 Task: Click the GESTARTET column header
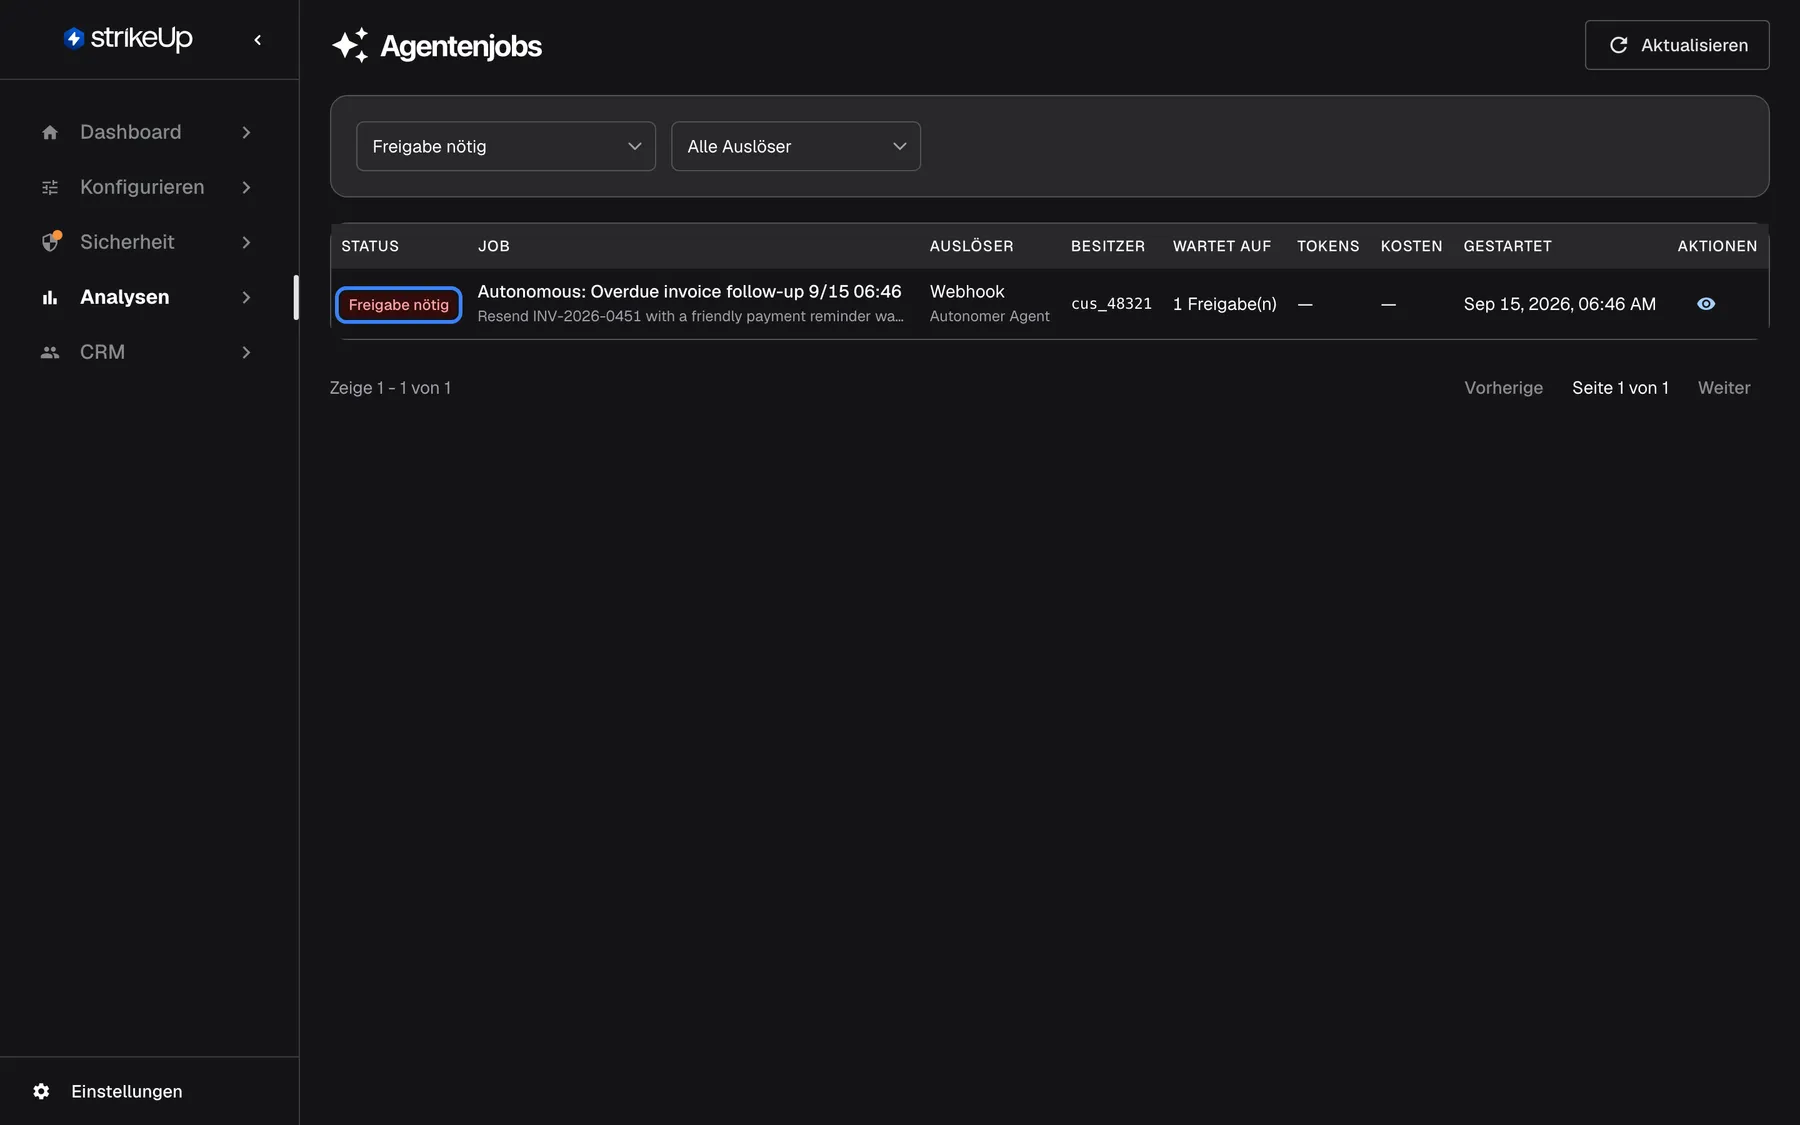[1507, 246]
